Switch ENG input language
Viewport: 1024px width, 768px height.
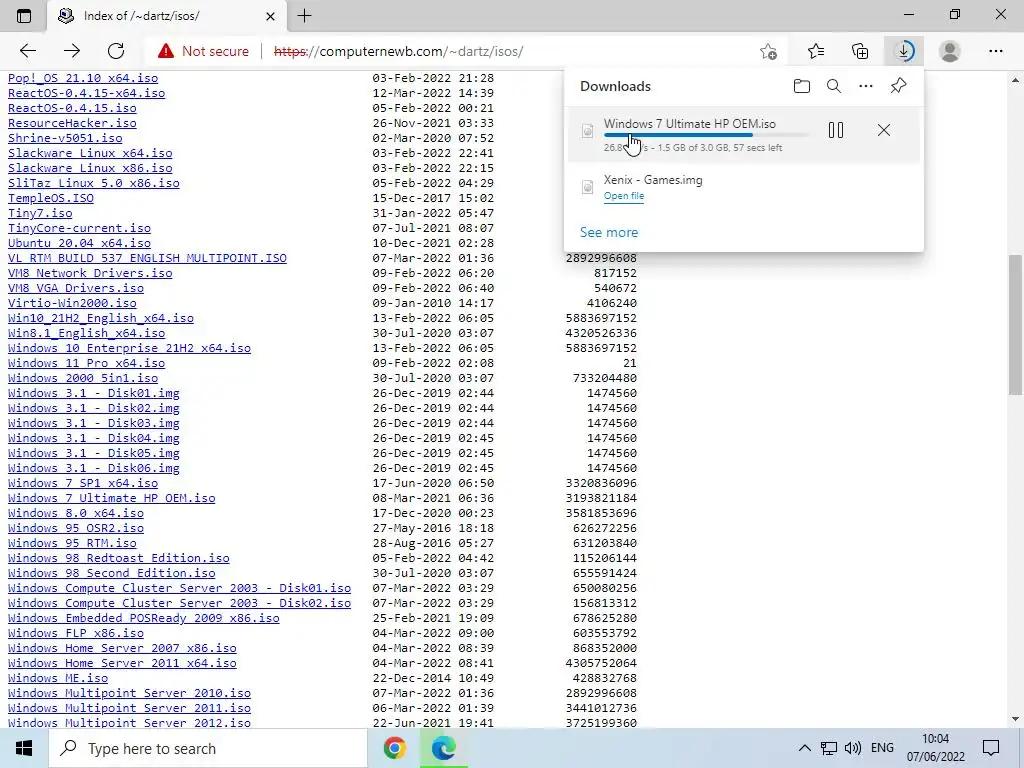point(882,748)
